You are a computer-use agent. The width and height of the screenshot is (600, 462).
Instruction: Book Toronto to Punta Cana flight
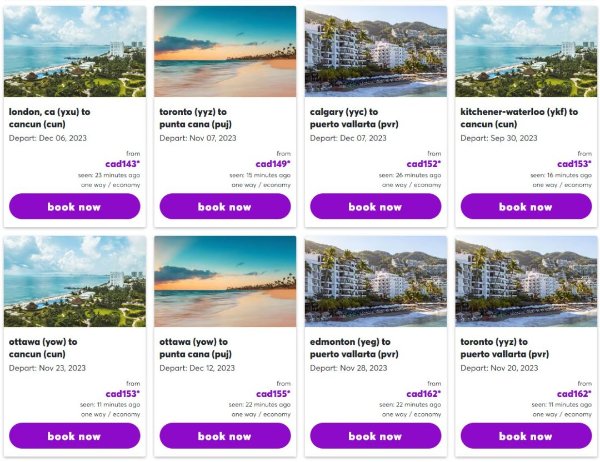click(225, 207)
